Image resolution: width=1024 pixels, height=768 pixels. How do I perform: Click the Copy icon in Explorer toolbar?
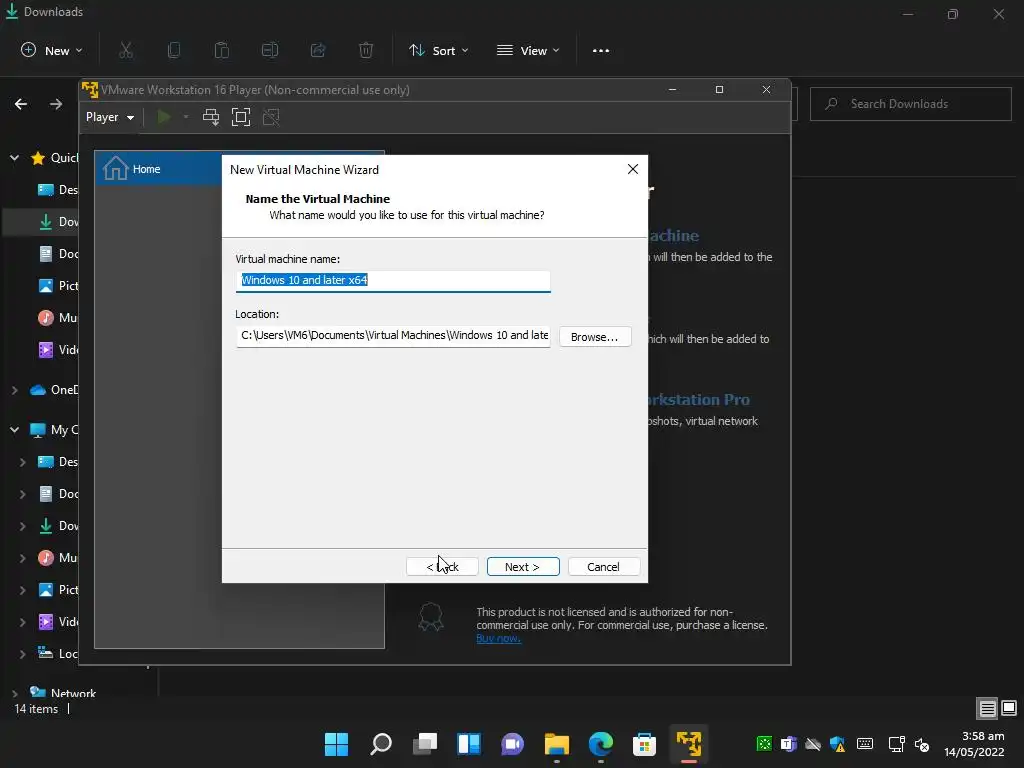[x=174, y=50]
